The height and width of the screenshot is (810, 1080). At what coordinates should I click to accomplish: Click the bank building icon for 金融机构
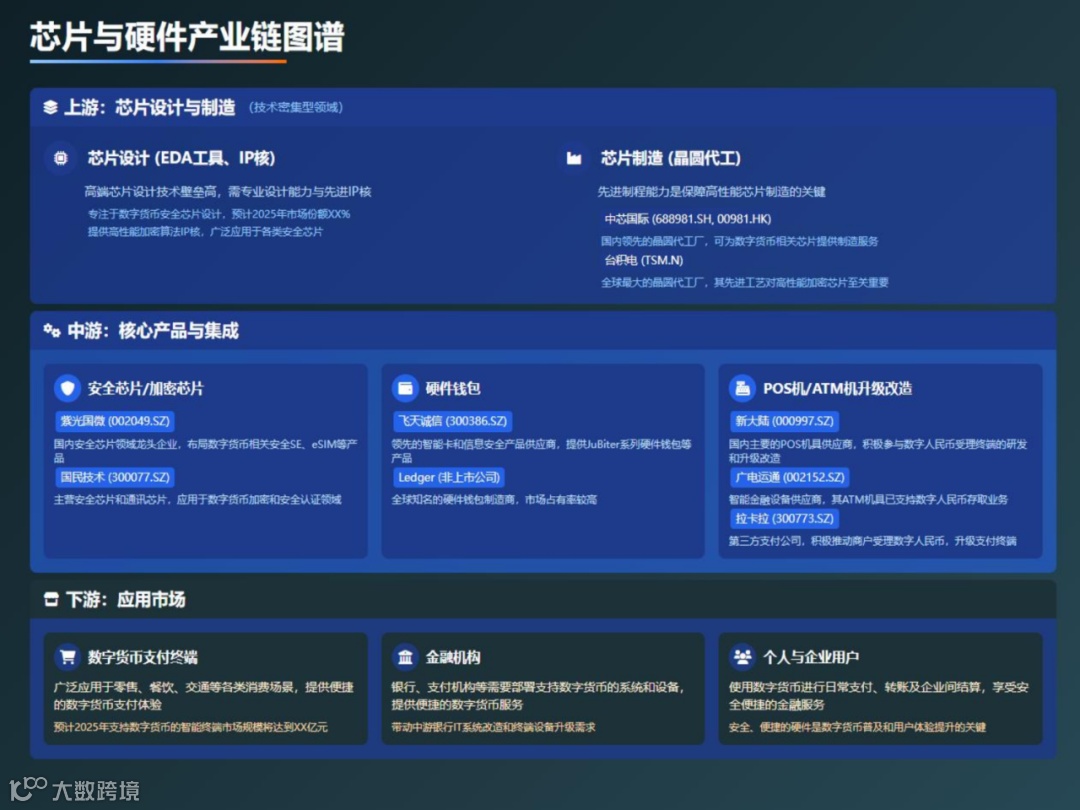pyautogui.click(x=405, y=657)
